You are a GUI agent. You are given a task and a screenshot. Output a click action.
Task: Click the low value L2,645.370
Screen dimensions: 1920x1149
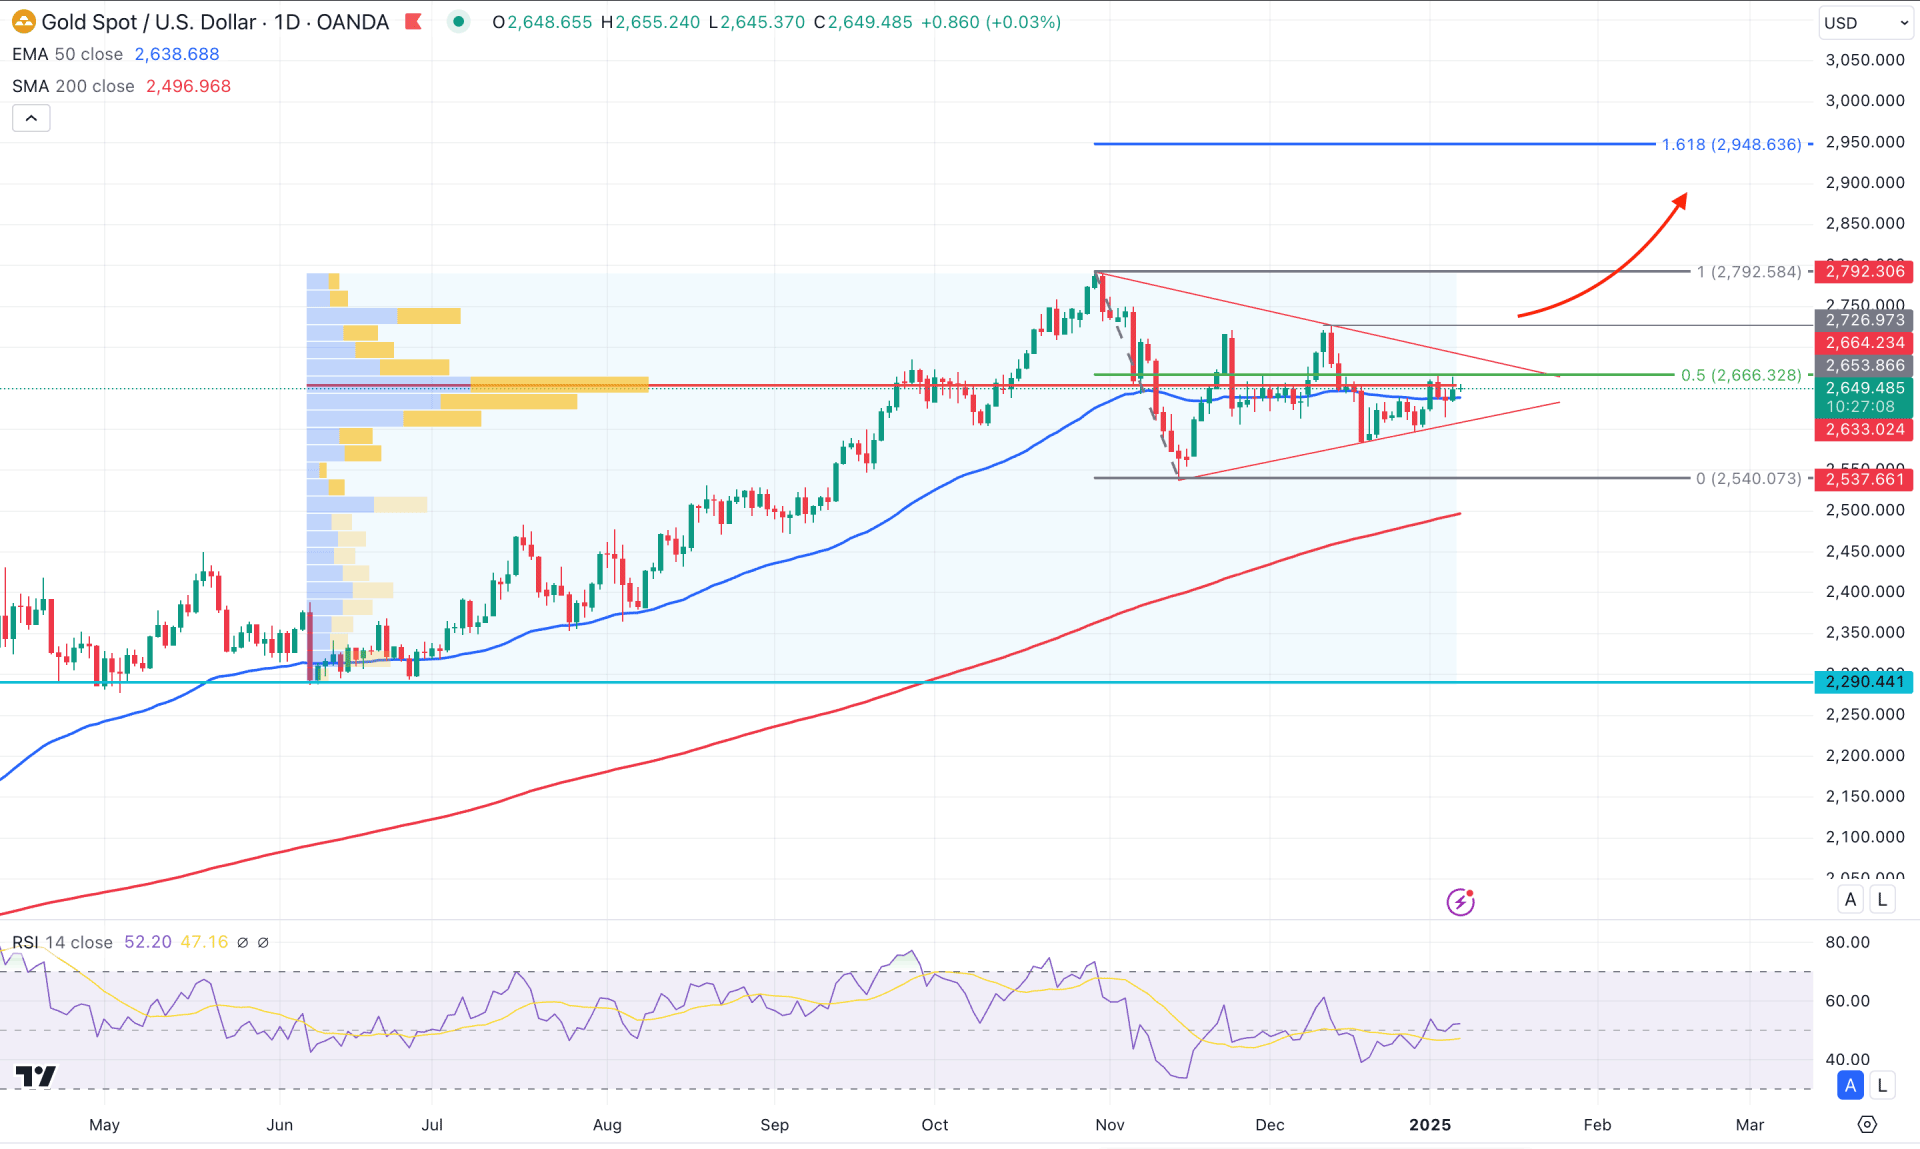click(x=756, y=22)
